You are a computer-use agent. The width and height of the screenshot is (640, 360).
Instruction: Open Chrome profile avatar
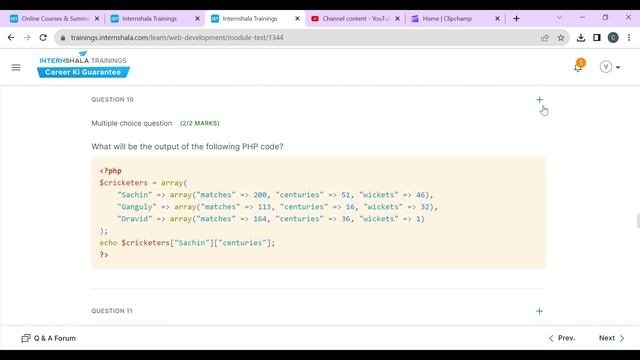[613, 38]
